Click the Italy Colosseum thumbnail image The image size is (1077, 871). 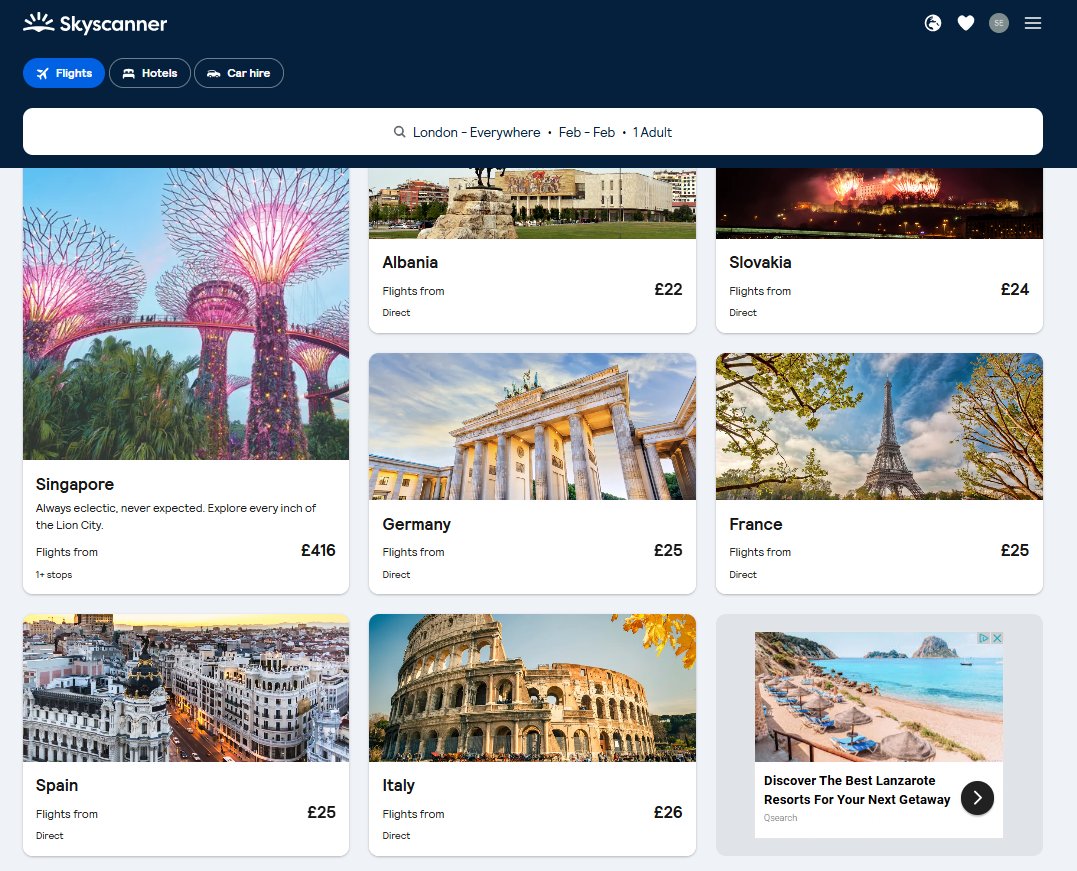pos(532,688)
